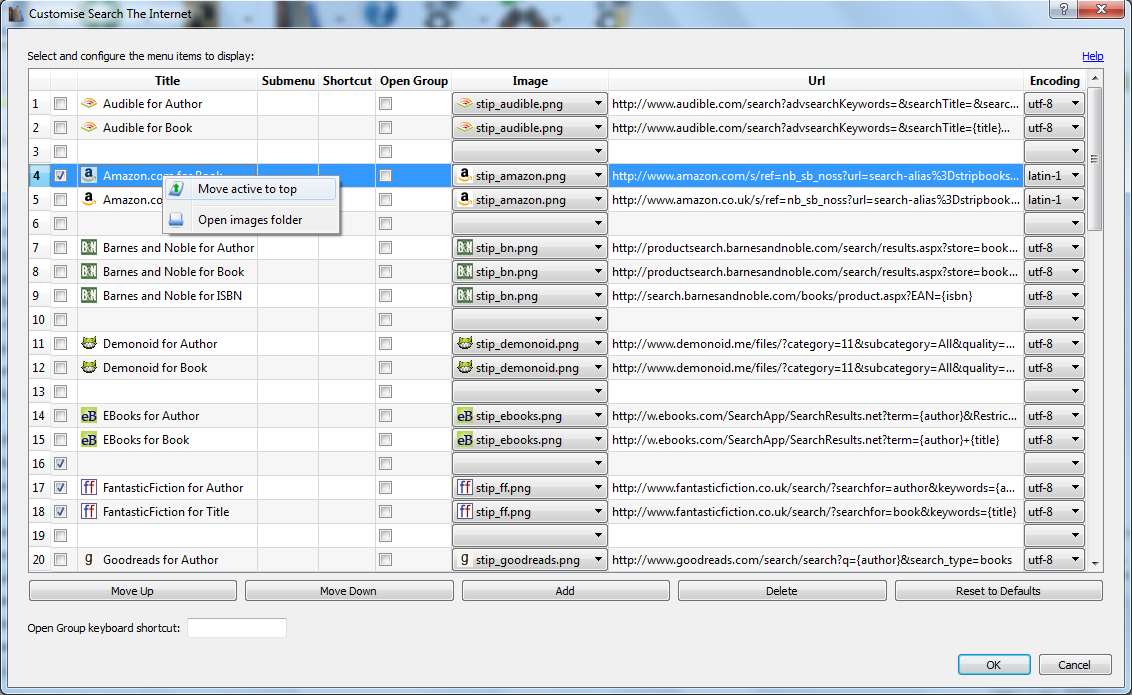This screenshot has height=695, width=1132.
Task: Click the calibre books icon in the title bar
Action: click(15, 14)
